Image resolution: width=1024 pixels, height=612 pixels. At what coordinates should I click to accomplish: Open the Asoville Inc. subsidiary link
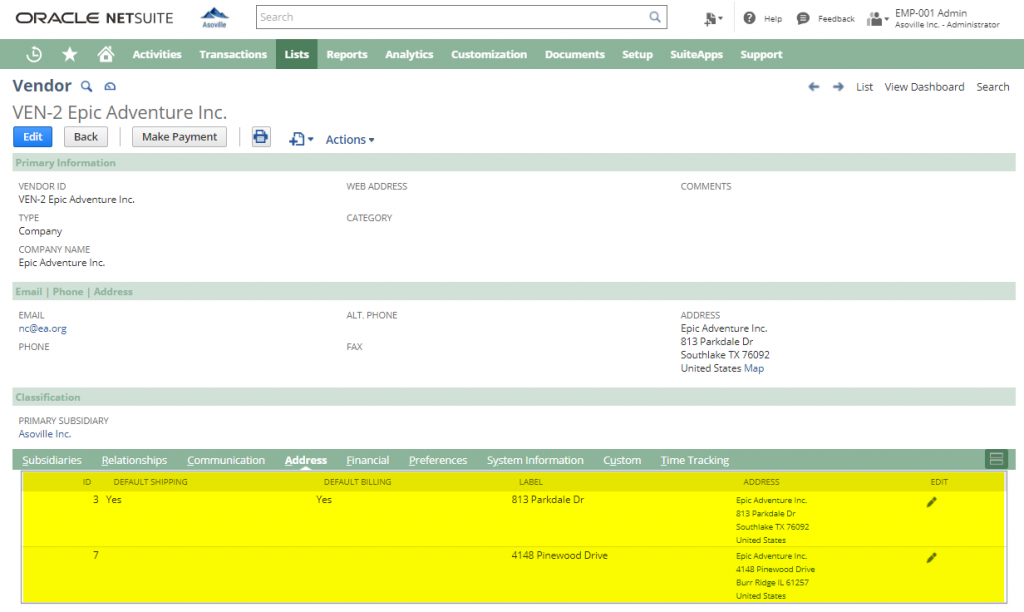[44, 434]
